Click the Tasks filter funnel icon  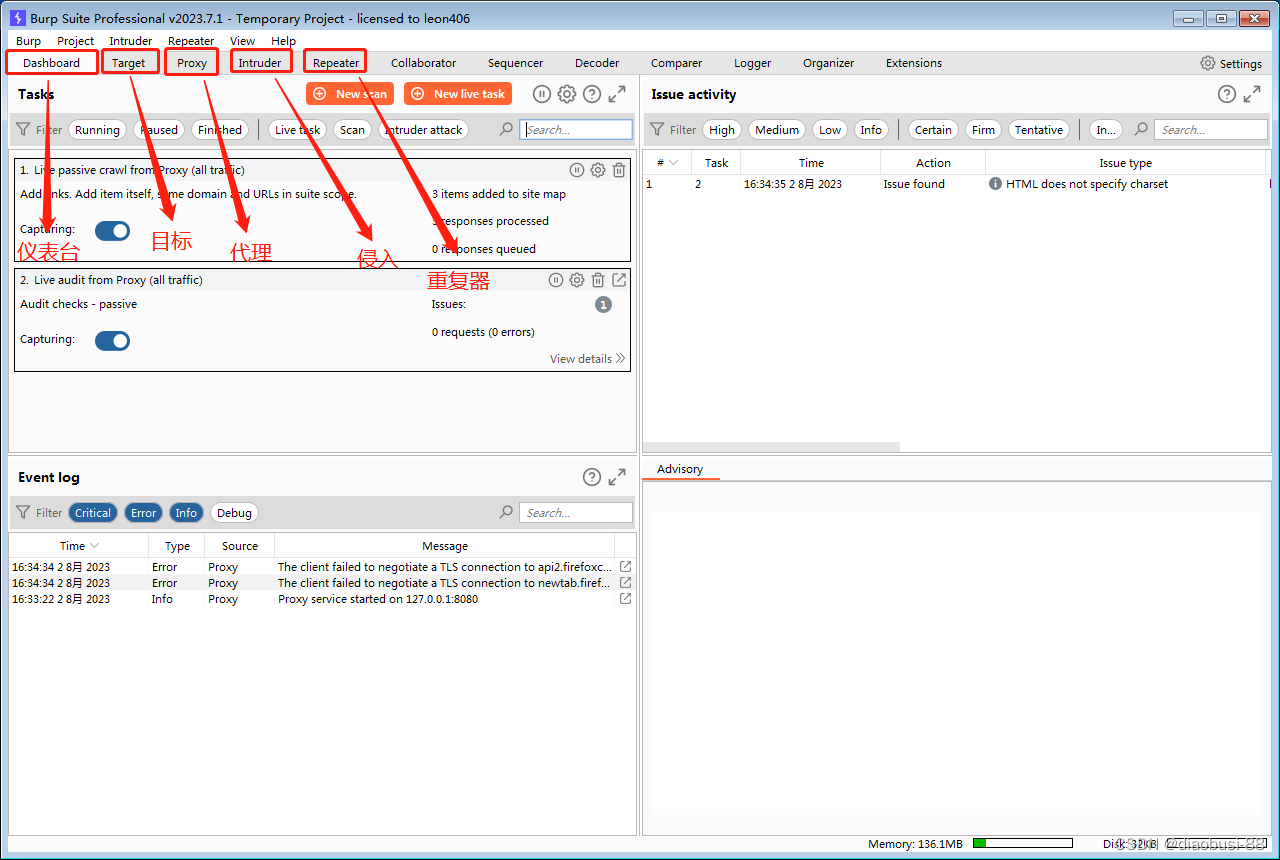(x=23, y=130)
